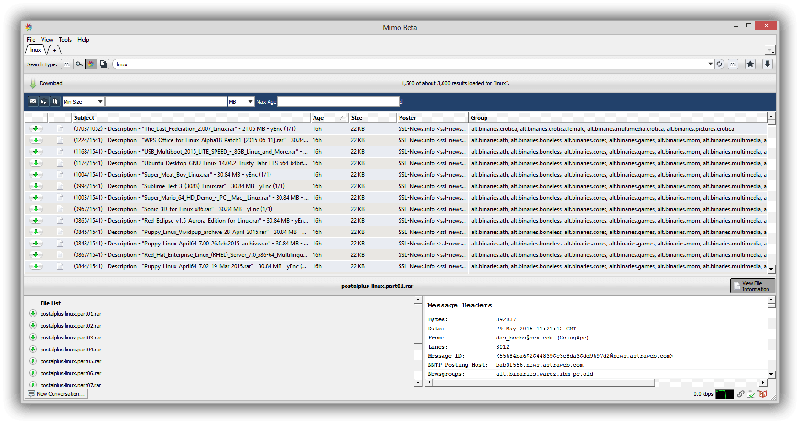Select the Super_Mario_64_HD_Demo result subject

tap(191, 197)
